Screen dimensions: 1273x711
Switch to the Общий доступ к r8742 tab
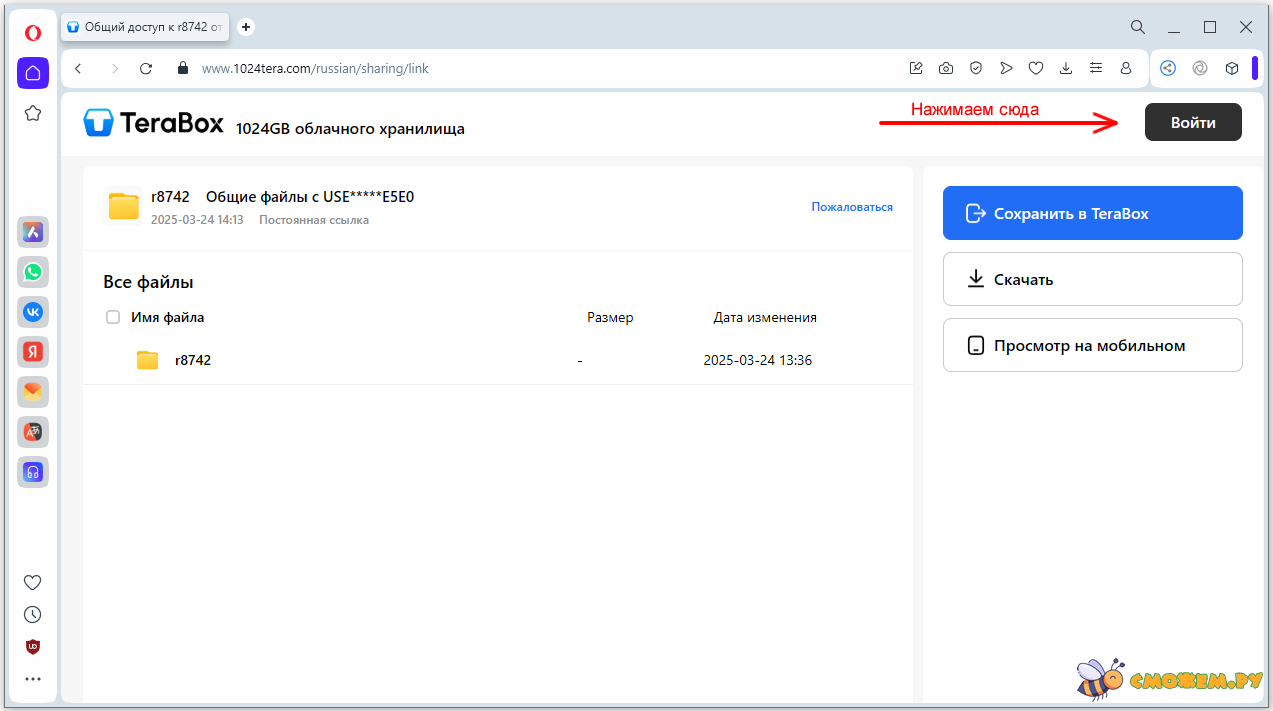tap(145, 27)
